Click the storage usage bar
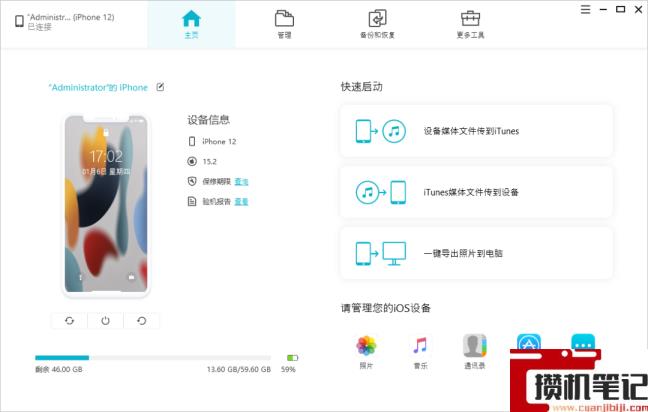 (x=153, y=358)
